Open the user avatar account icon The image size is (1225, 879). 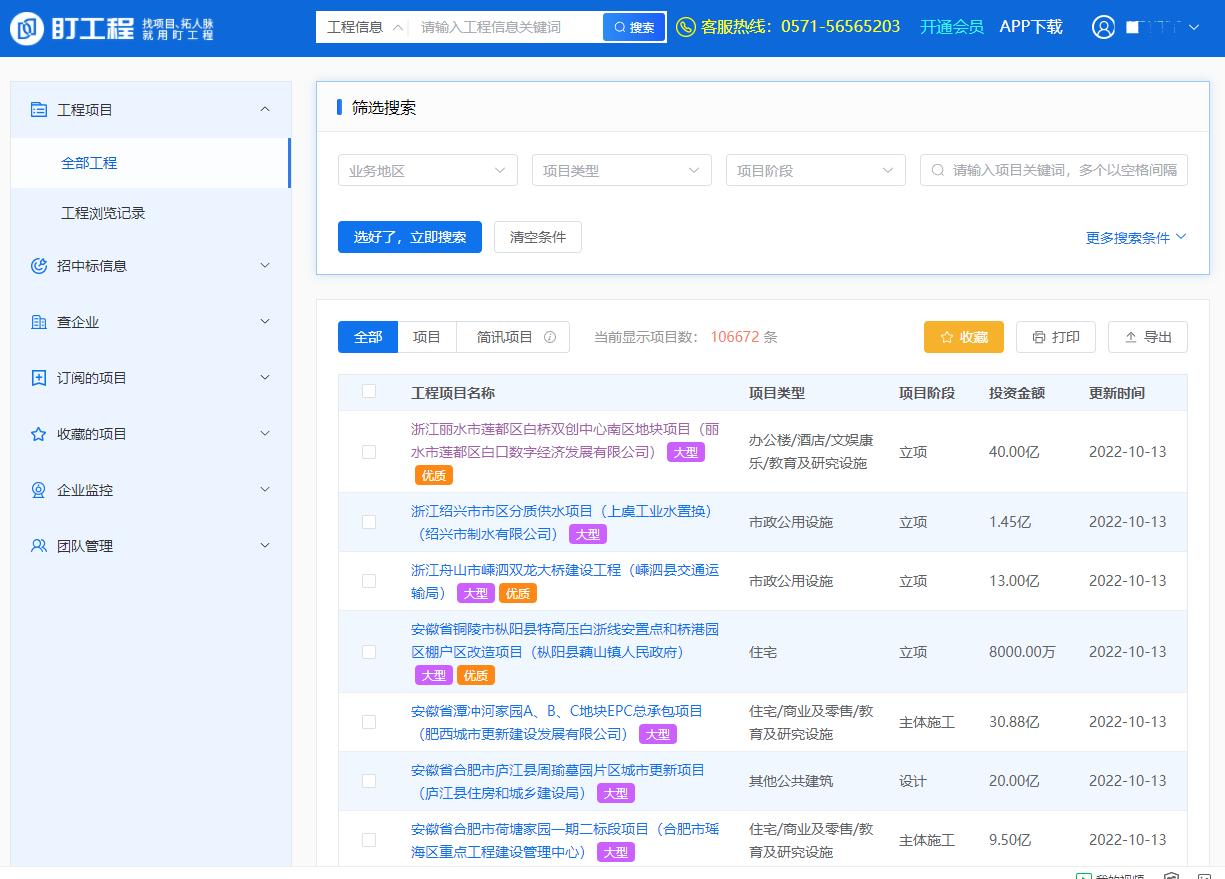pos(1103,27)
